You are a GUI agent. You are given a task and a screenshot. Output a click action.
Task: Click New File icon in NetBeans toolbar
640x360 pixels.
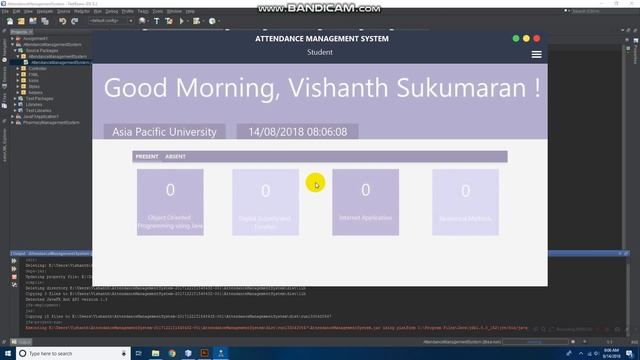(x=10, y=21)
